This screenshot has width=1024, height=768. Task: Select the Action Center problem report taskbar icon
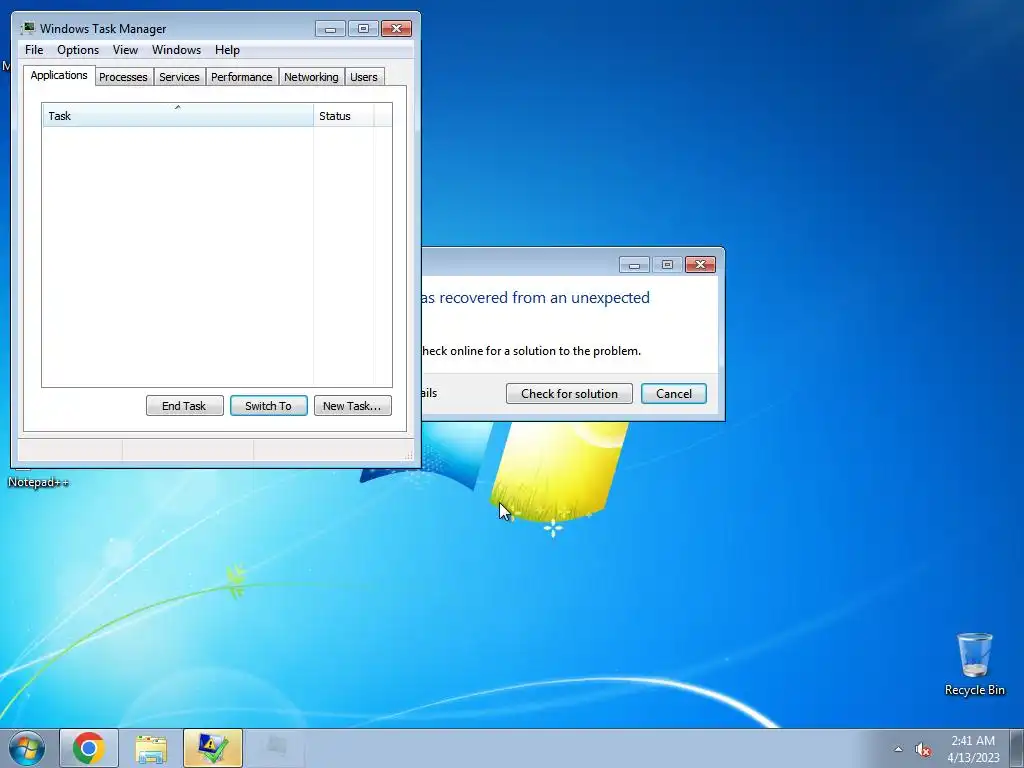point(213,748)
